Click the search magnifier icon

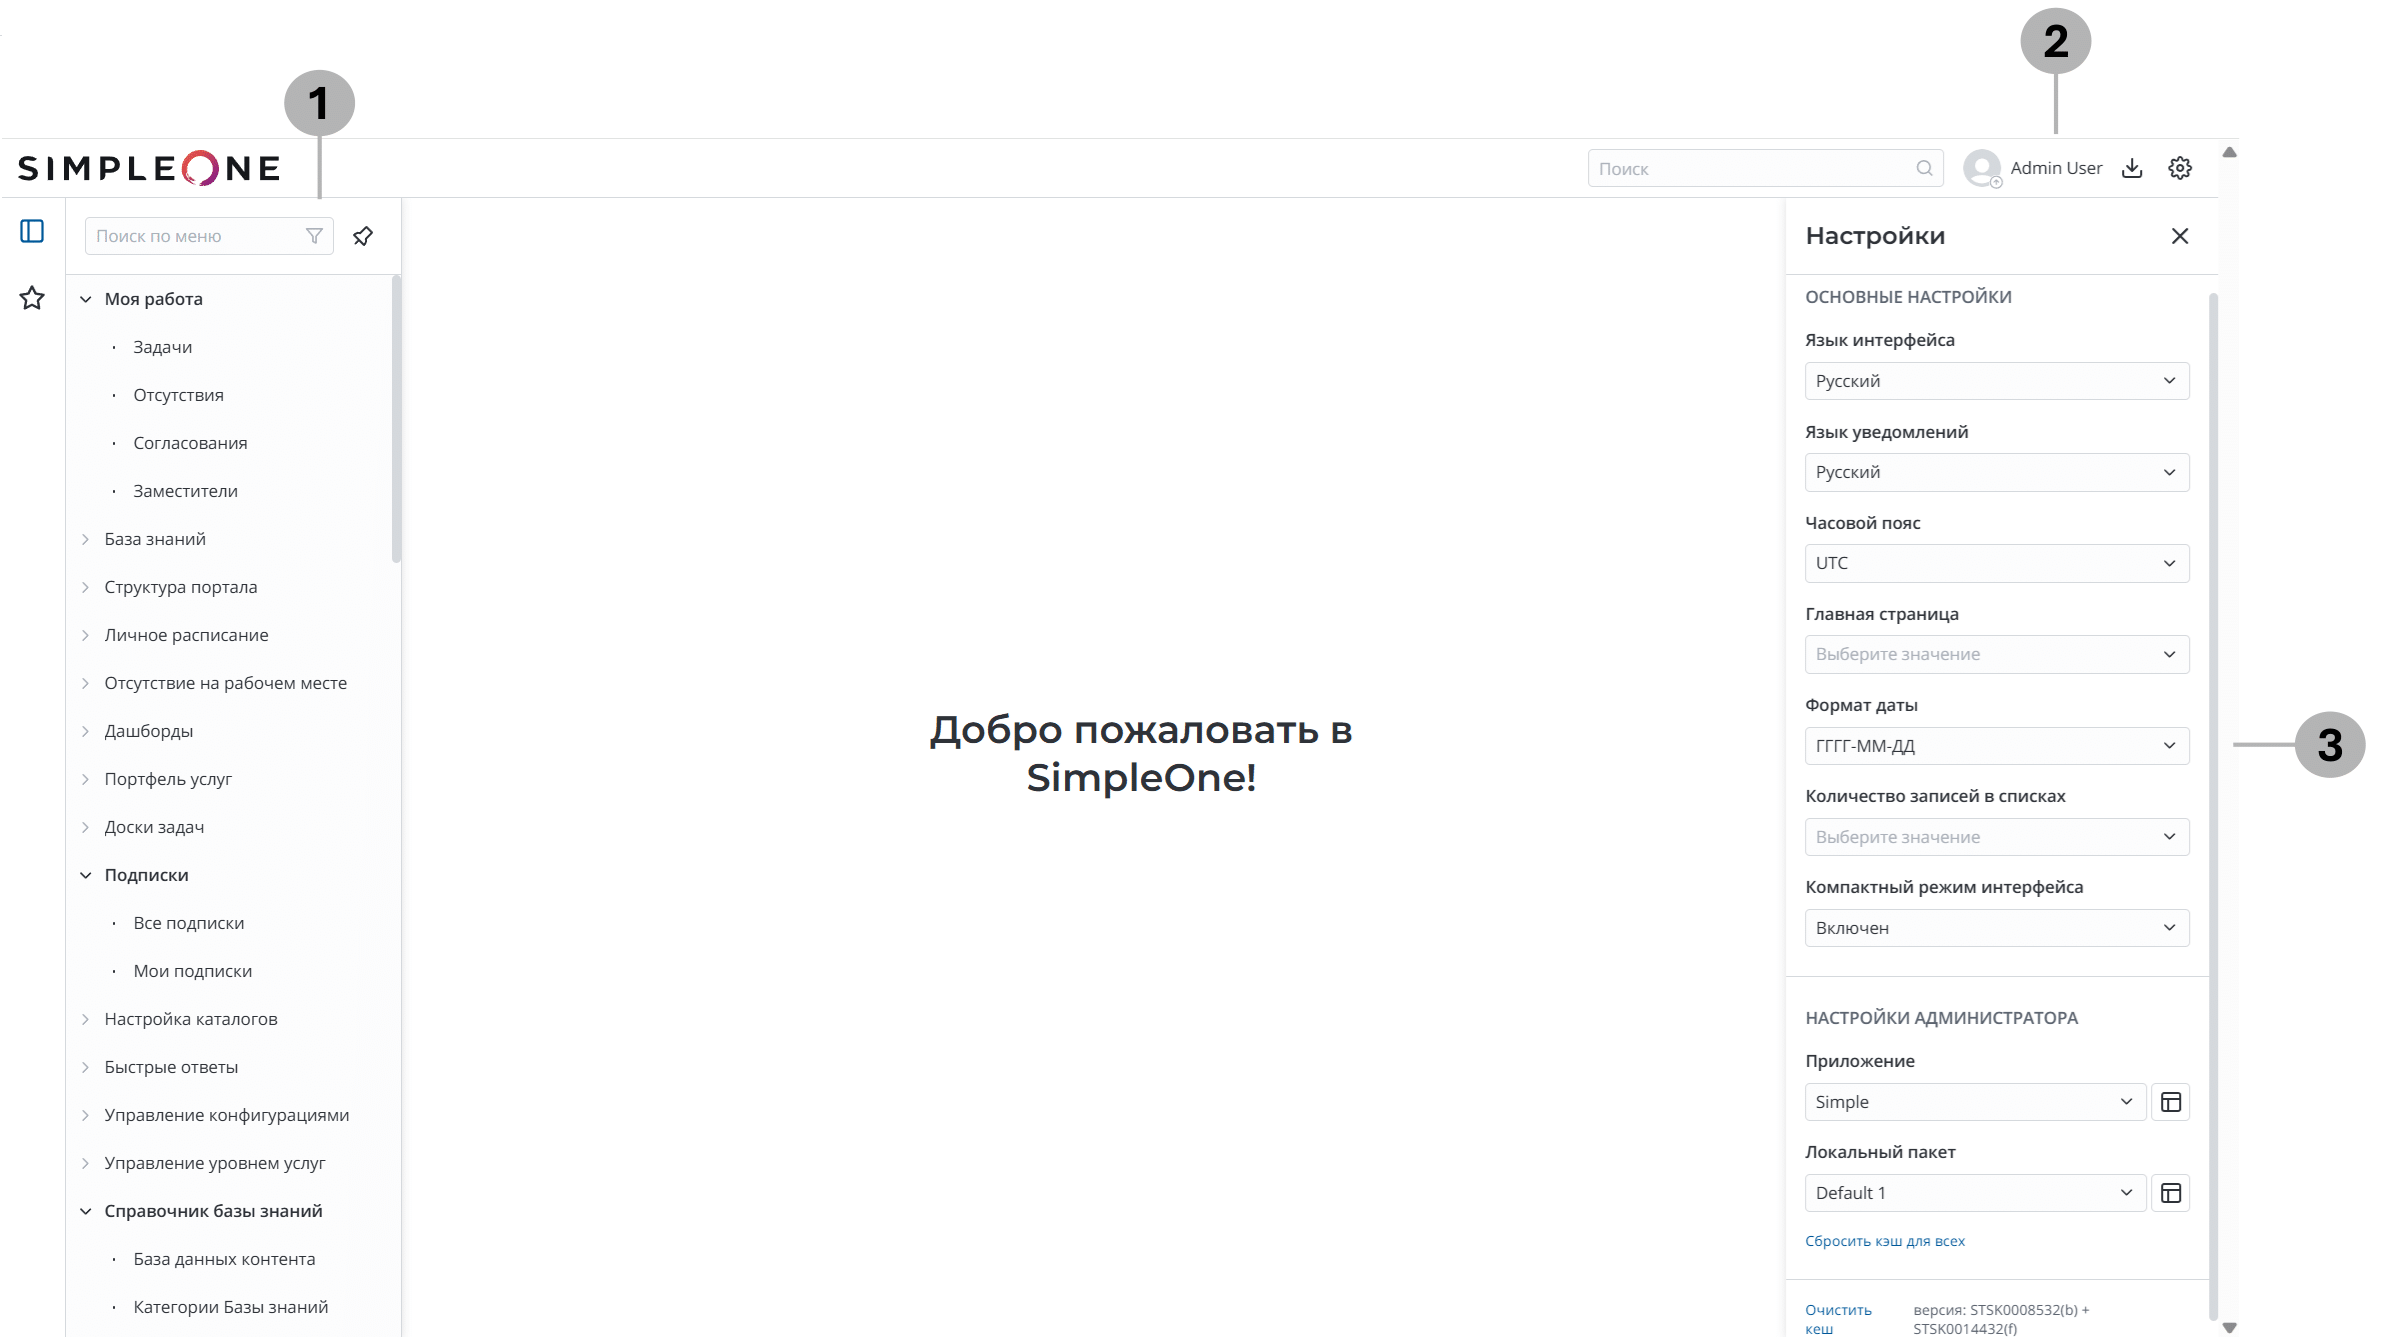pos(1923,167)
